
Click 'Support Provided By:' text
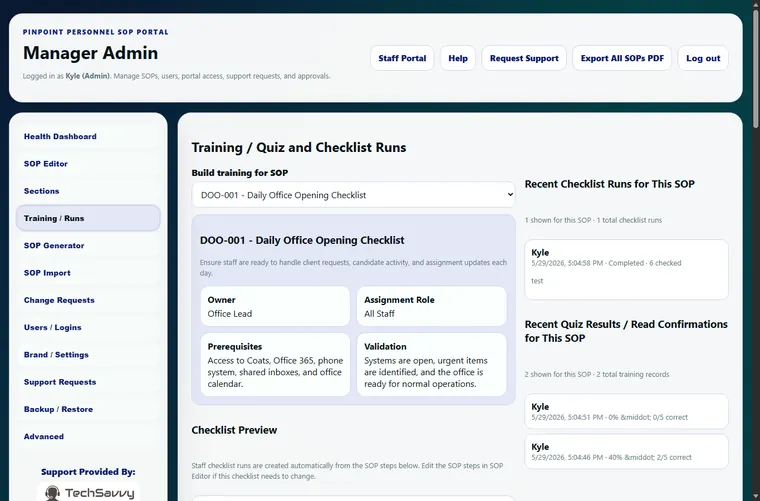point(88,472)
